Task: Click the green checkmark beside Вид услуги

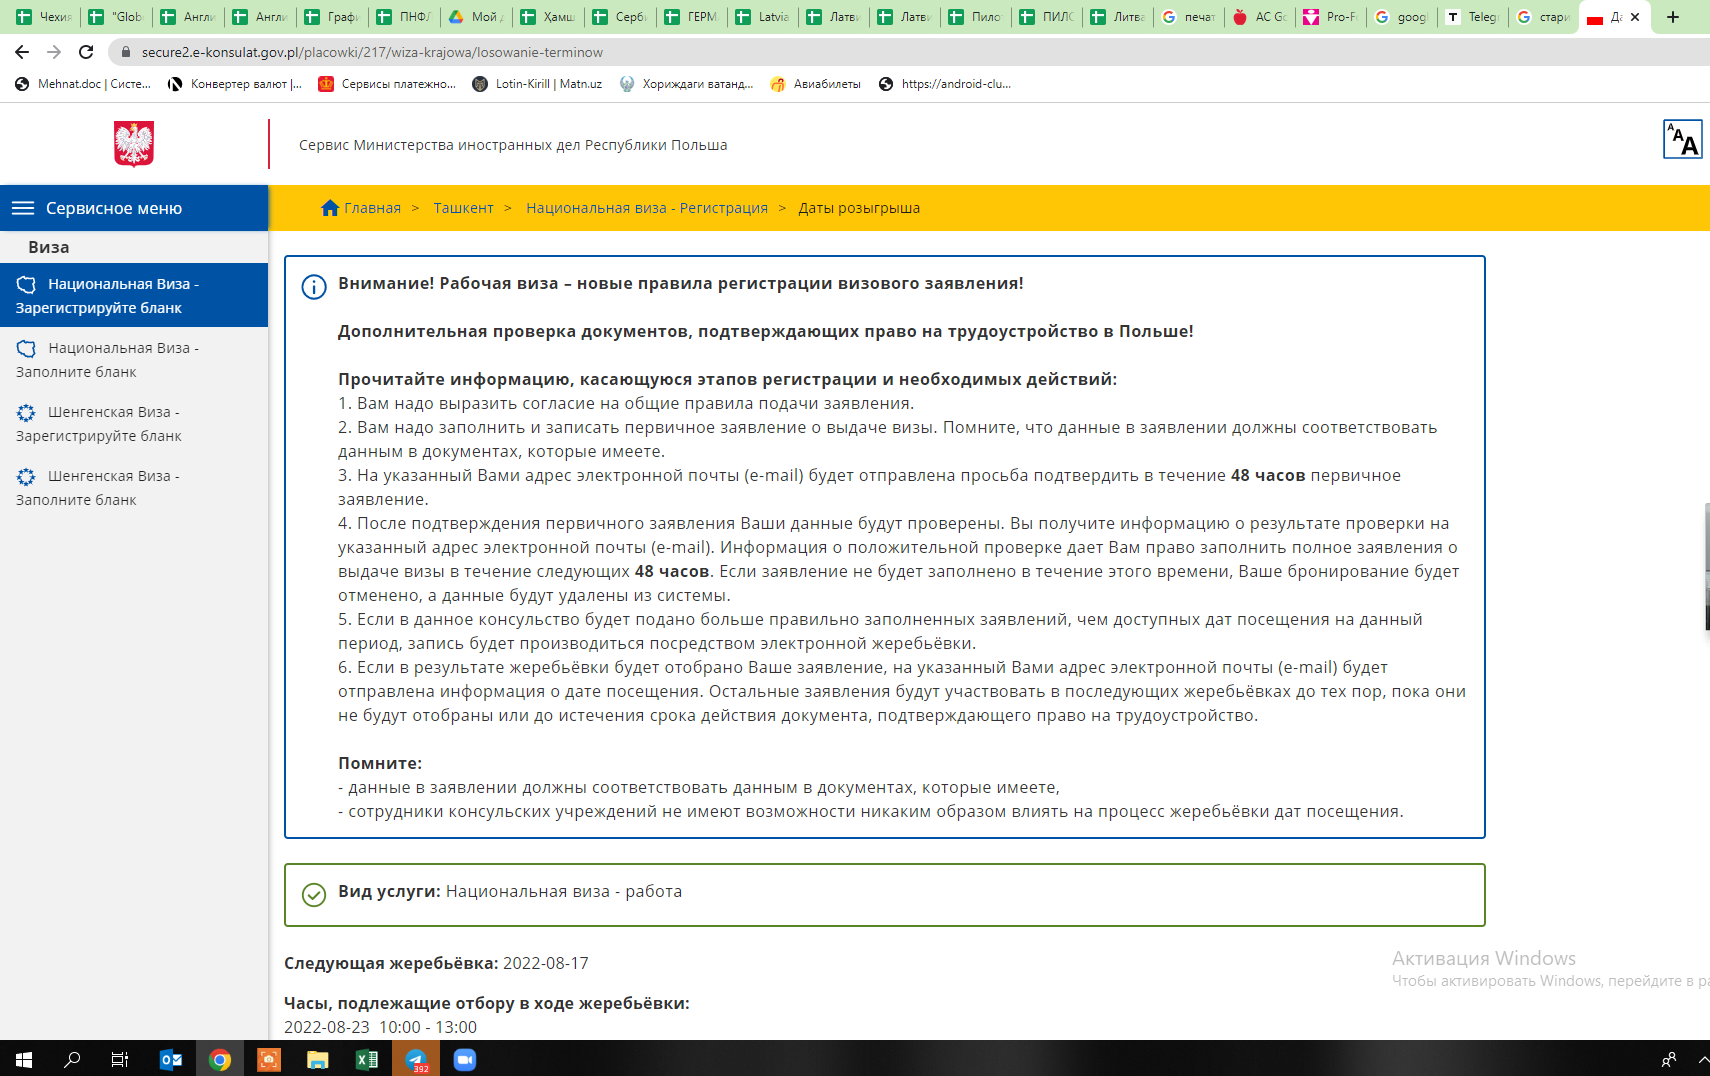Action: click(314, 895)
